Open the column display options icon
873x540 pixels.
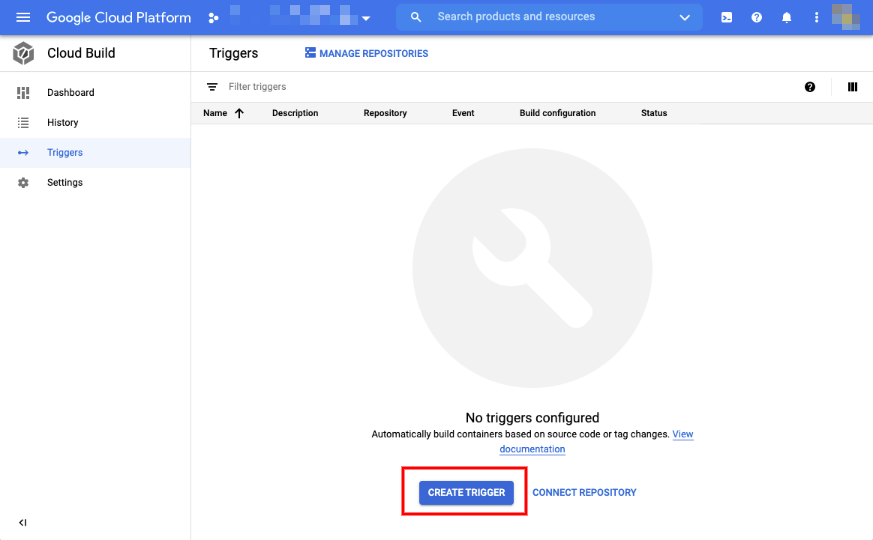click(x=852, y=87)
